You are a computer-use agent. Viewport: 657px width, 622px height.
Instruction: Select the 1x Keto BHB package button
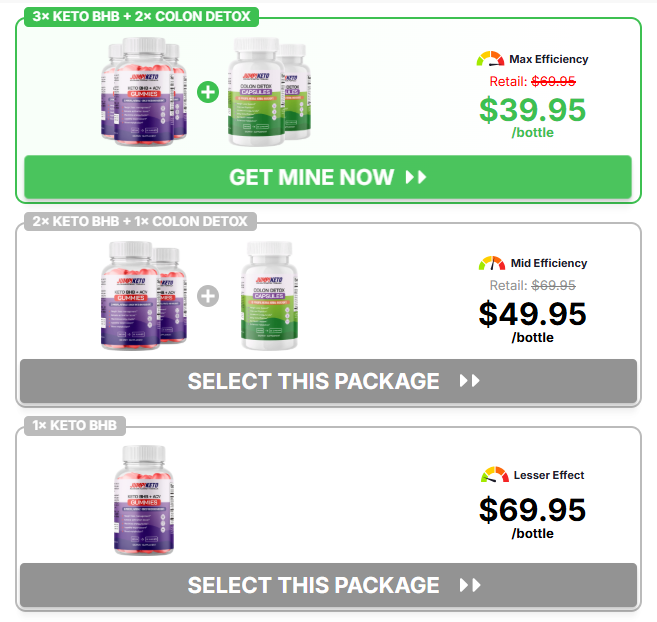328,585
